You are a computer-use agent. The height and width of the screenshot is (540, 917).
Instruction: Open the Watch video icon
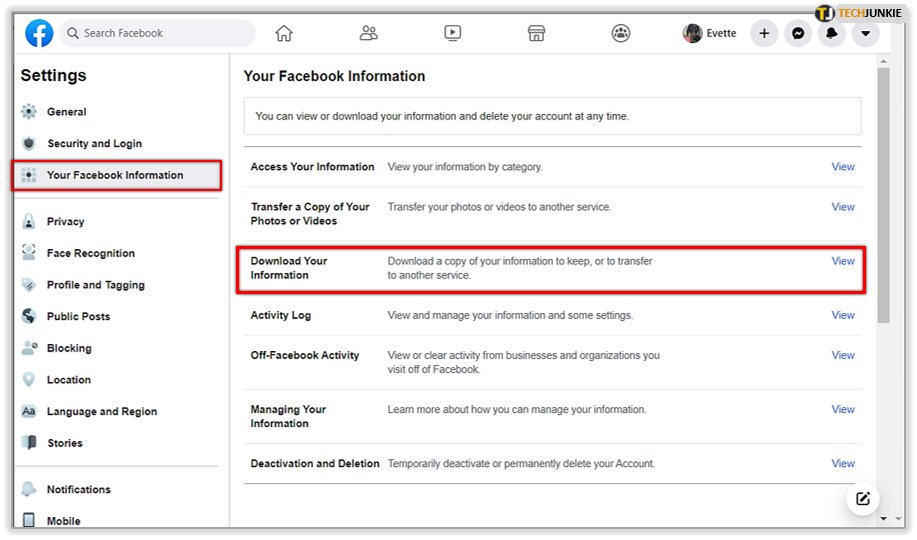[453, 33]
